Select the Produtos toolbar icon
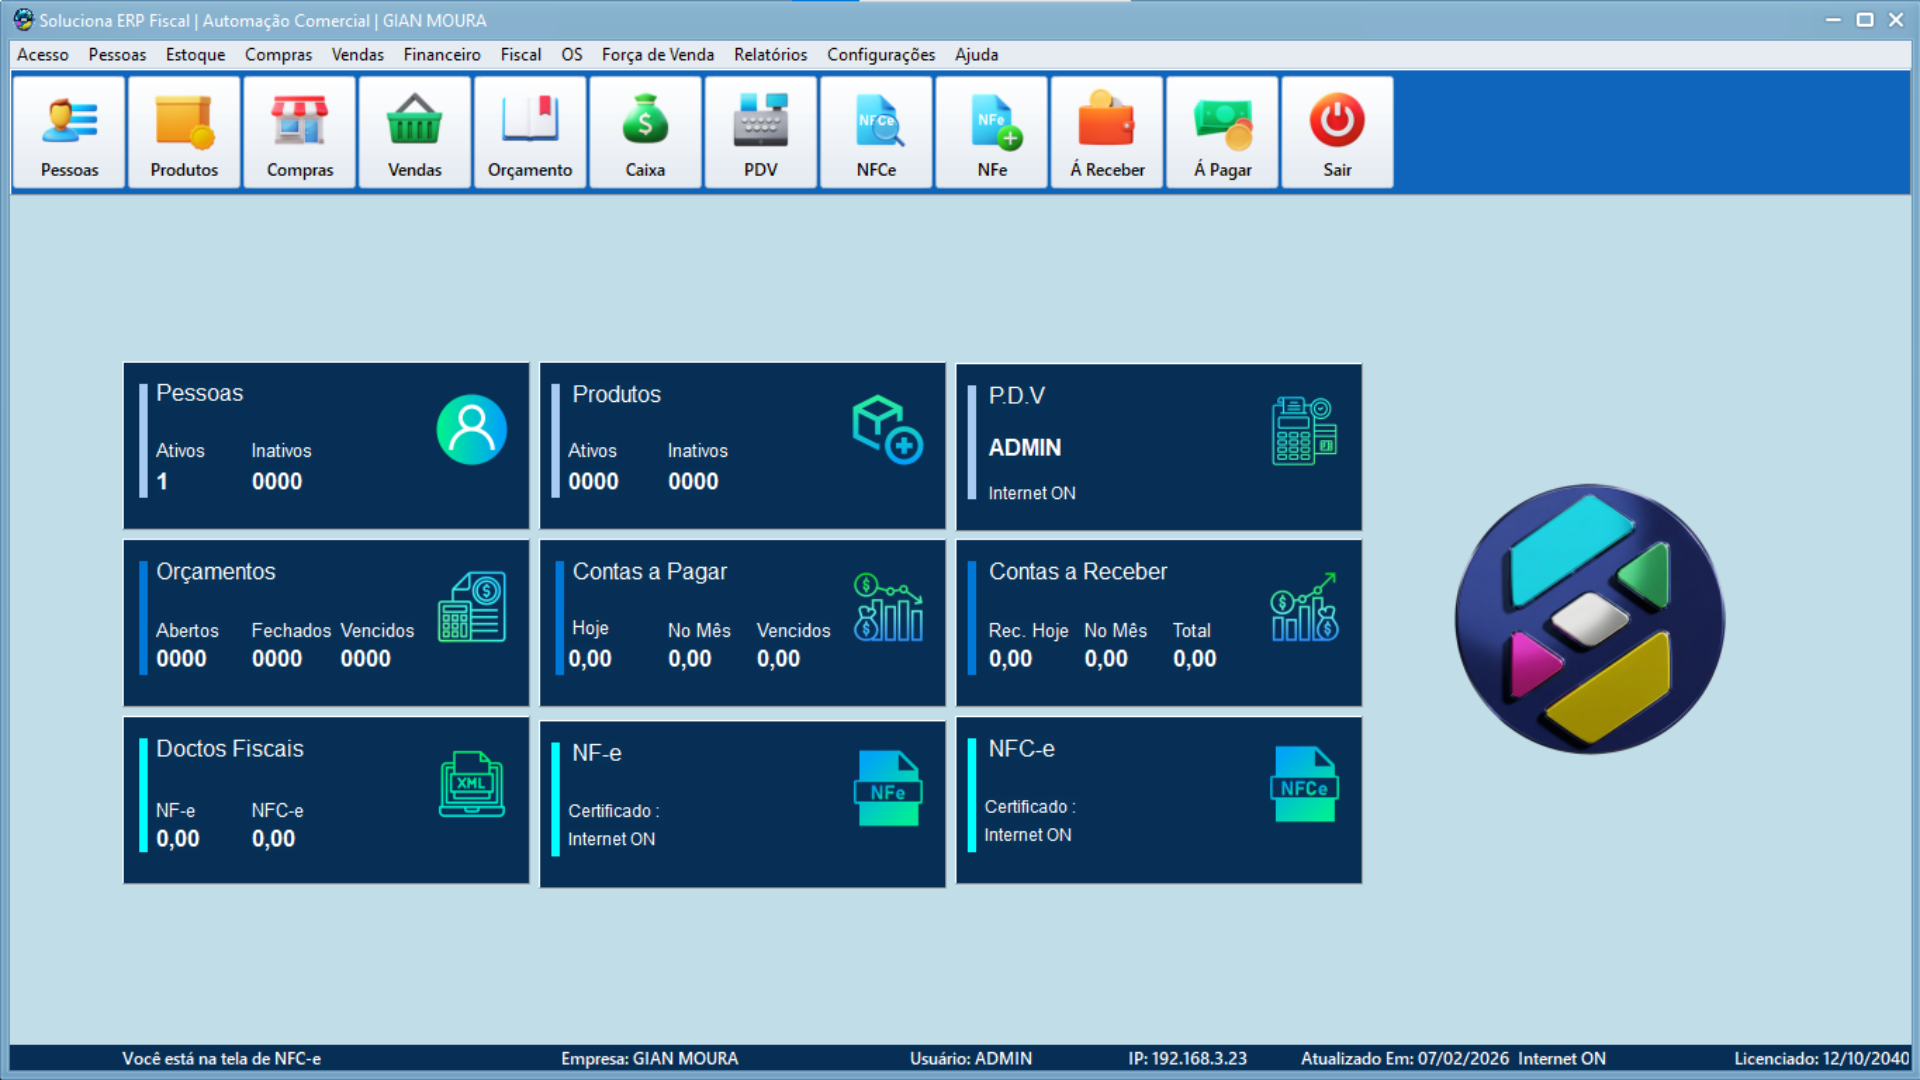 click(183, 131)
